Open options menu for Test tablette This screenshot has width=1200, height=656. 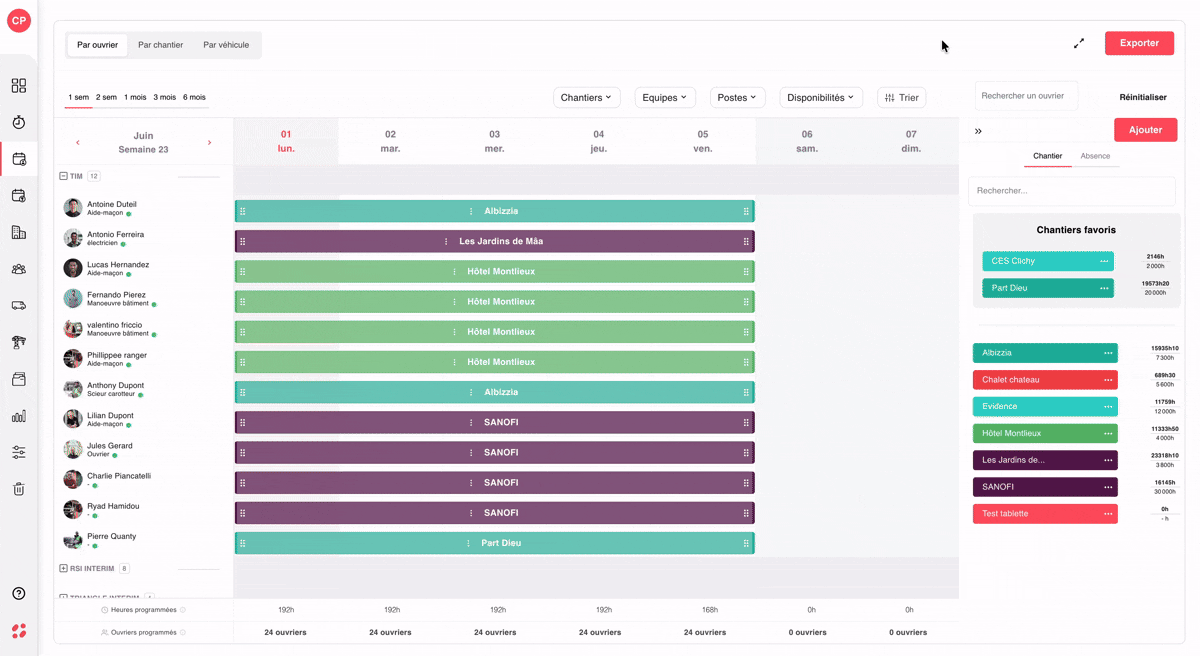(x=1108, y=514)
